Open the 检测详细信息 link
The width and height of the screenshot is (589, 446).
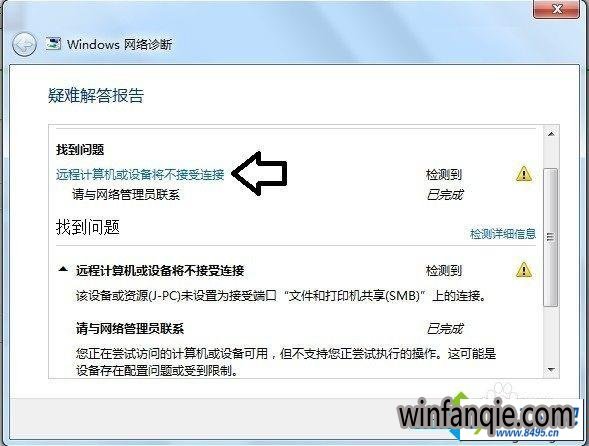pos(503,234)
